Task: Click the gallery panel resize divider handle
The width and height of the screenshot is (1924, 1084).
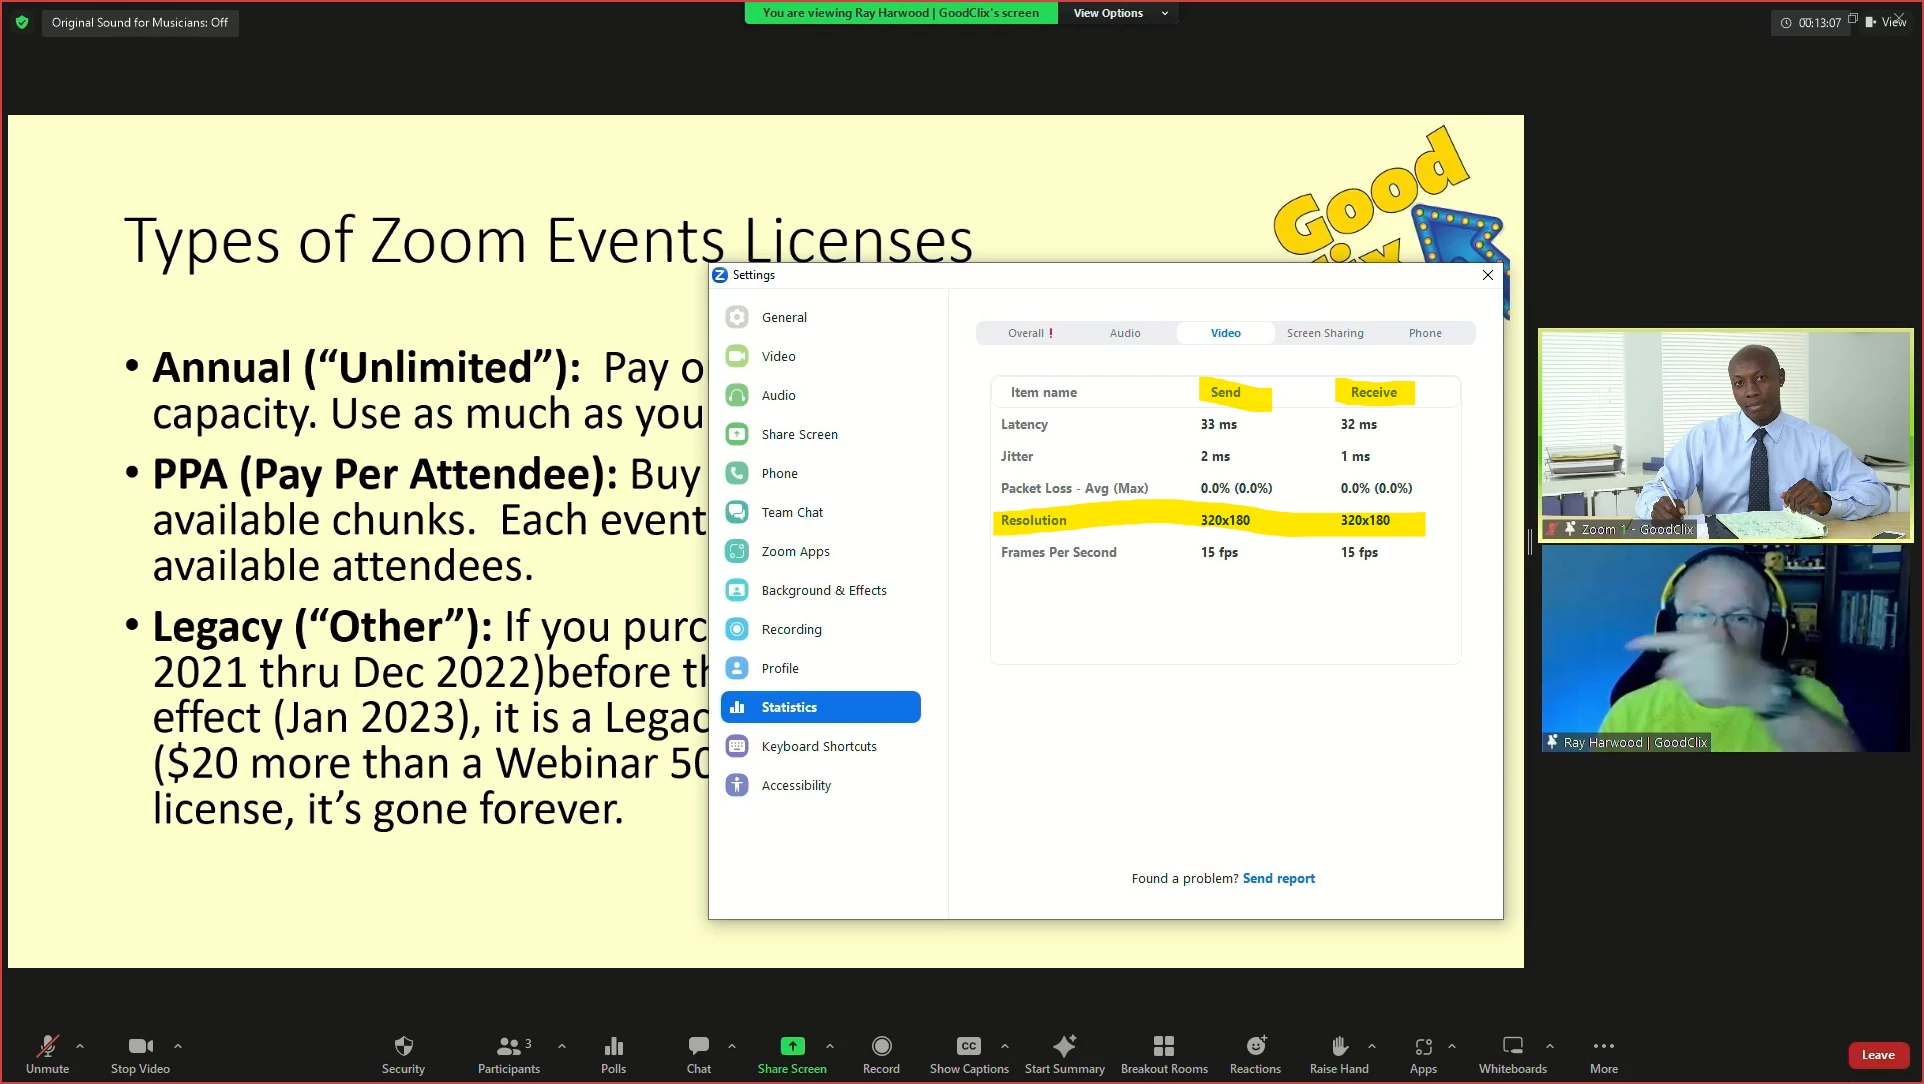Action: coord(1530,541)
